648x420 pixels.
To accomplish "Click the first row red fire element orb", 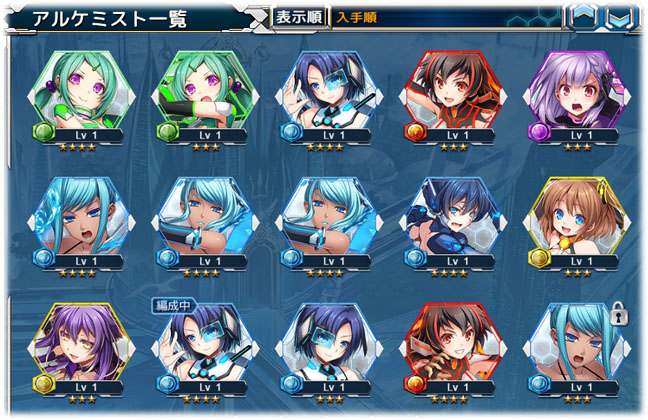I will [x=415, y=133].
